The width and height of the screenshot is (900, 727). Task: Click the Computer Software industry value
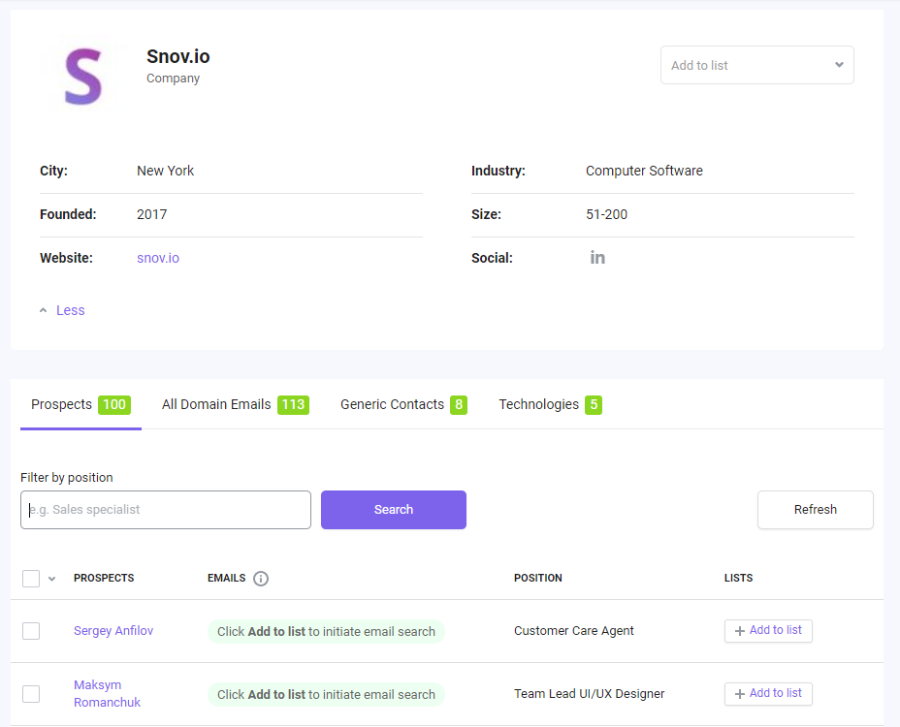click(x=644, y=171)
